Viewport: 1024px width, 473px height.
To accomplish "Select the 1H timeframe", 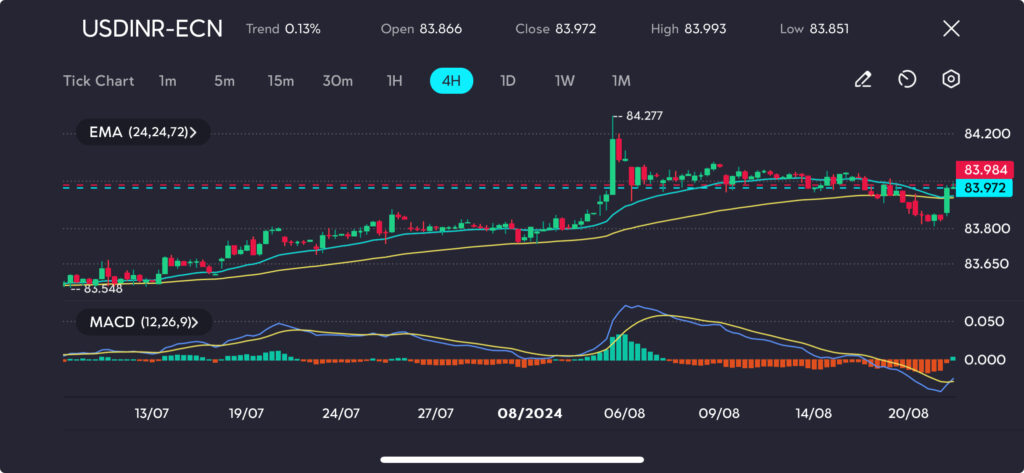I will pyautogui.click(x=394, y=81).
